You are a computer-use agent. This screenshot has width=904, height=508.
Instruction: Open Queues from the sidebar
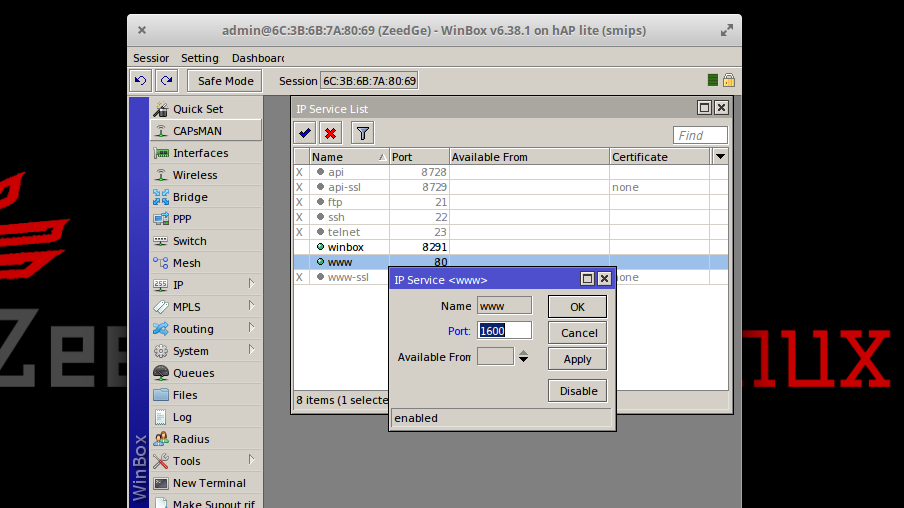(x=206, y=373)
